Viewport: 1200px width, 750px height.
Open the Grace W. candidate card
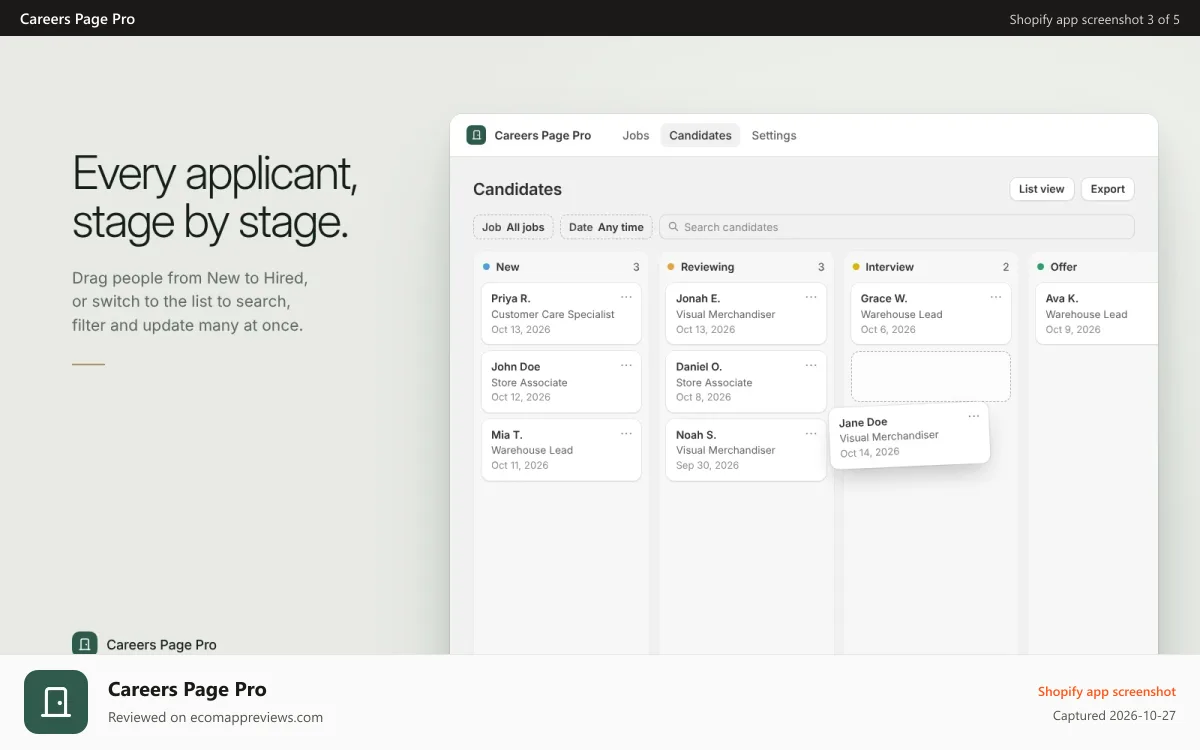[x=931, y=314]
